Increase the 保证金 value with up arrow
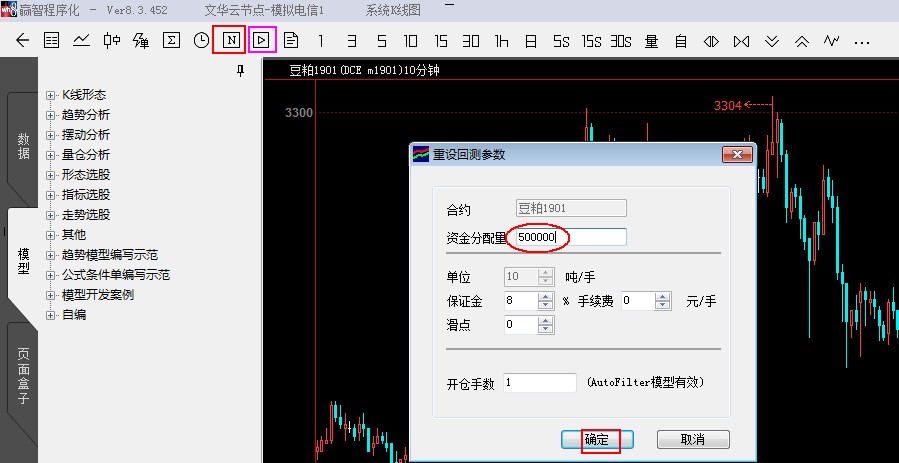 tap(545, 296)
